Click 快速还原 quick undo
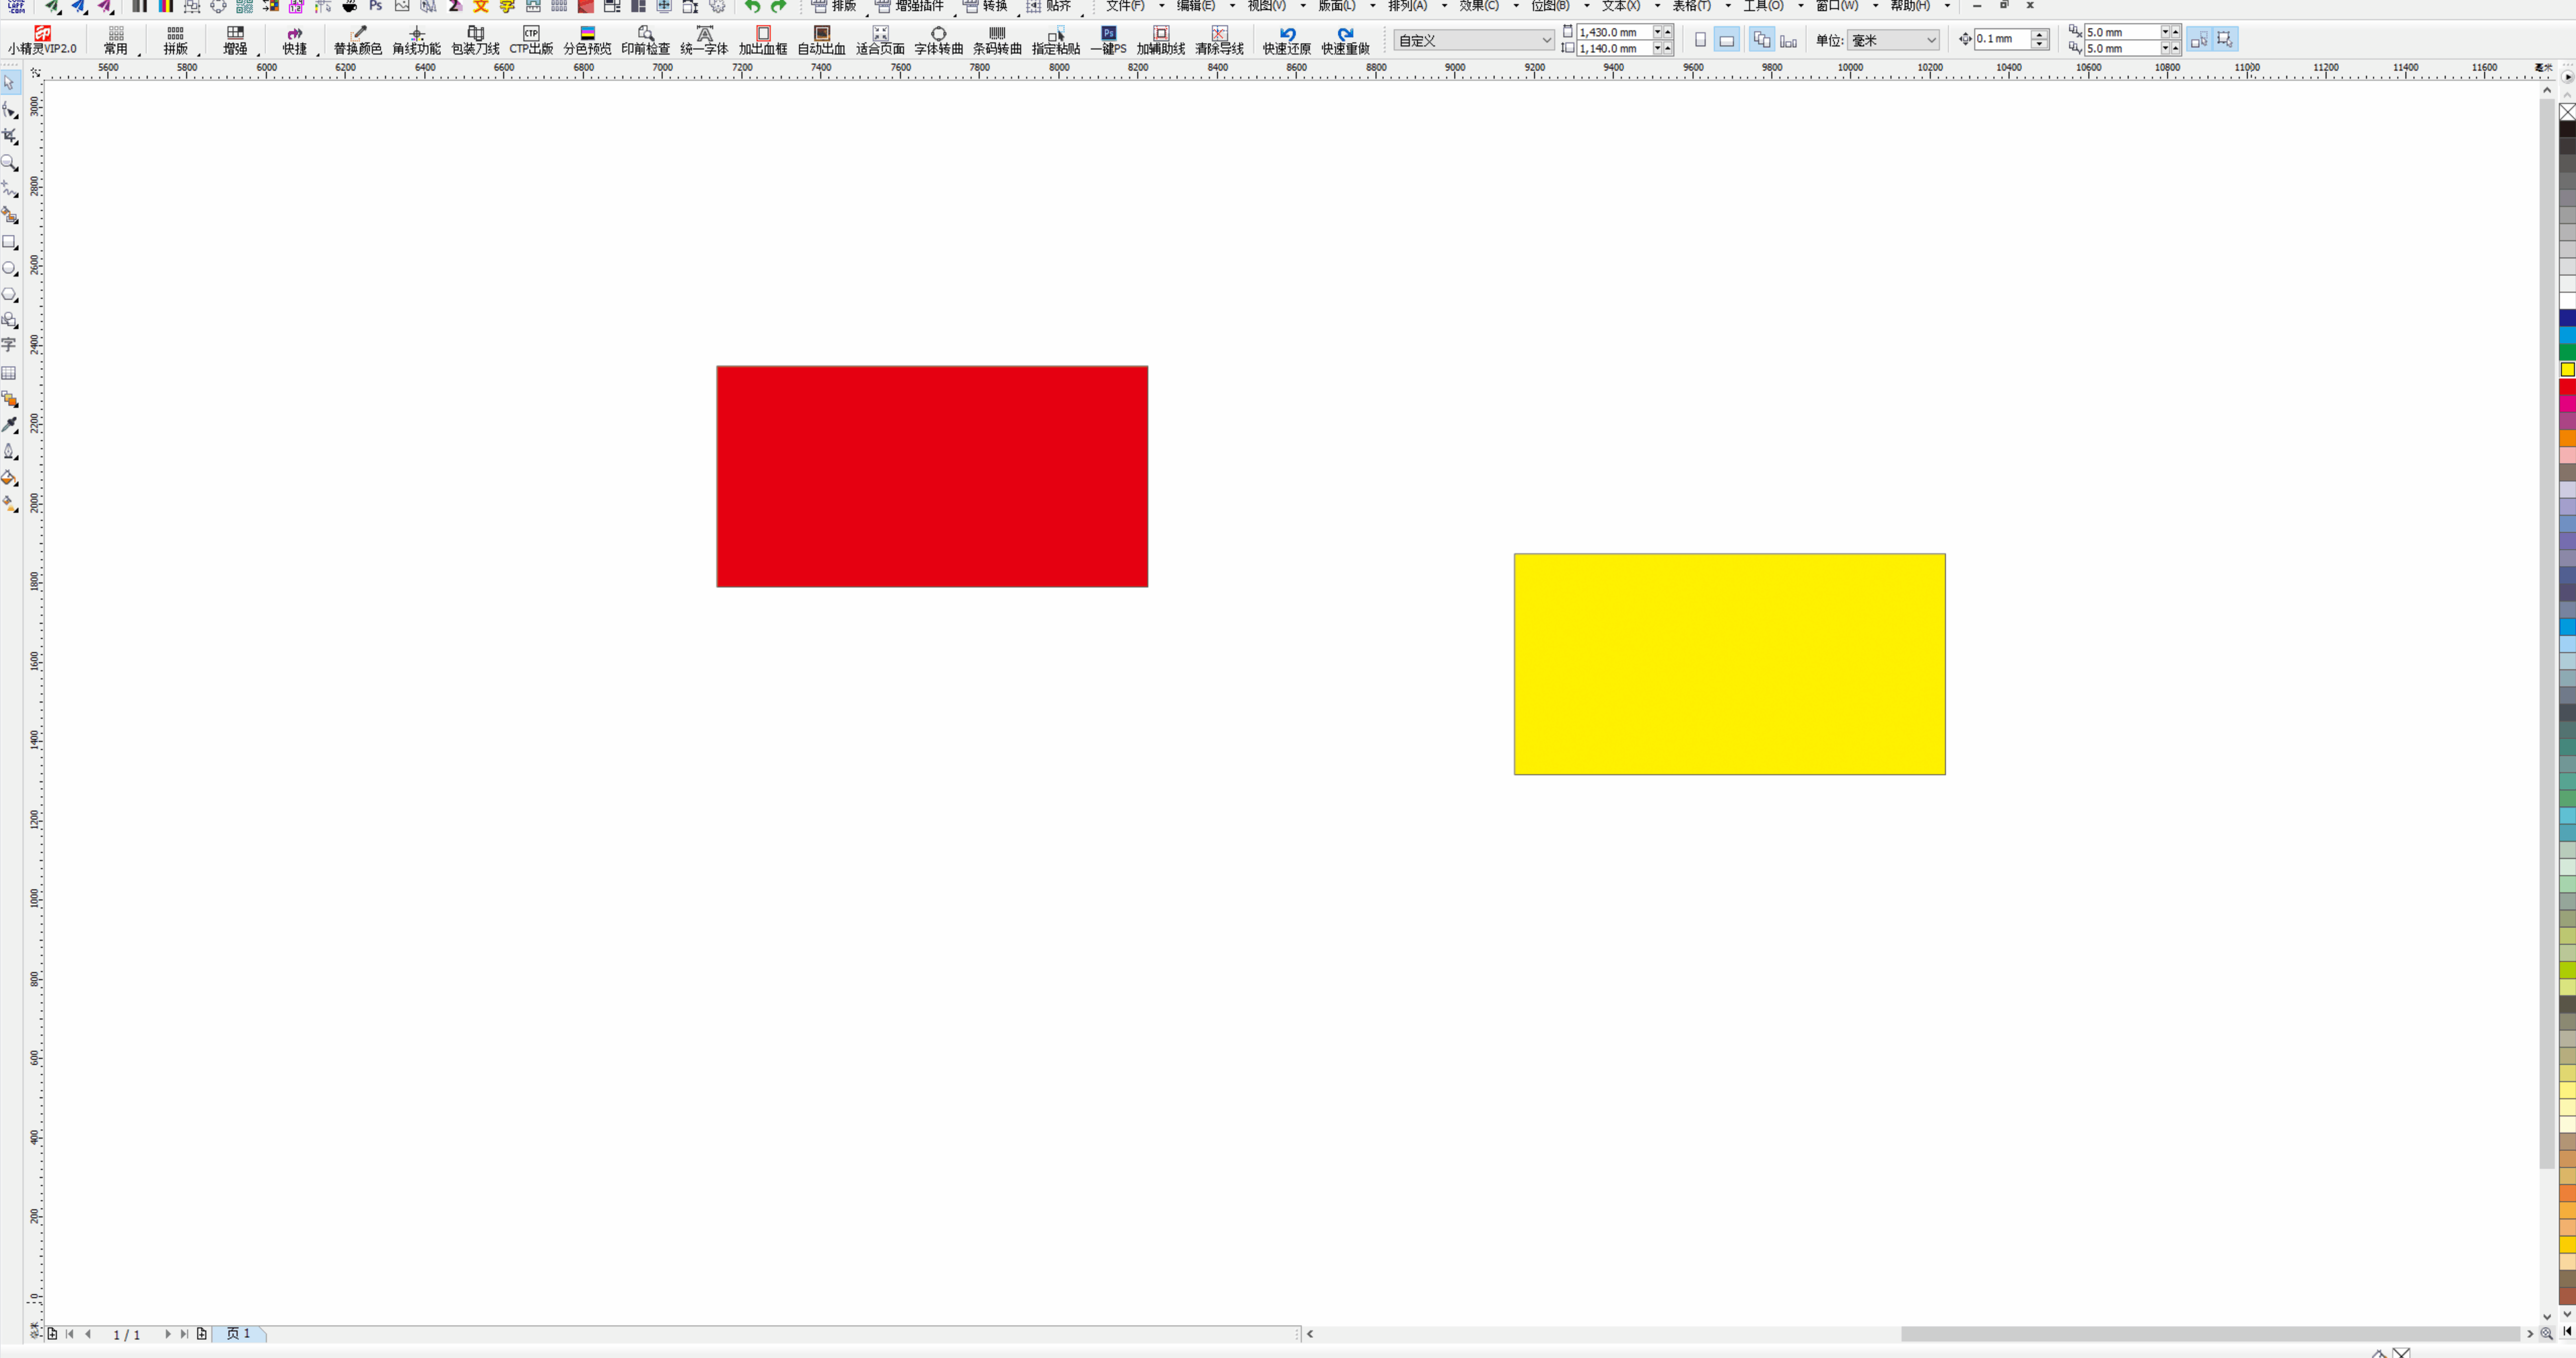The width and height of the screenshot is (2576, 1358). coord(1286,40)
